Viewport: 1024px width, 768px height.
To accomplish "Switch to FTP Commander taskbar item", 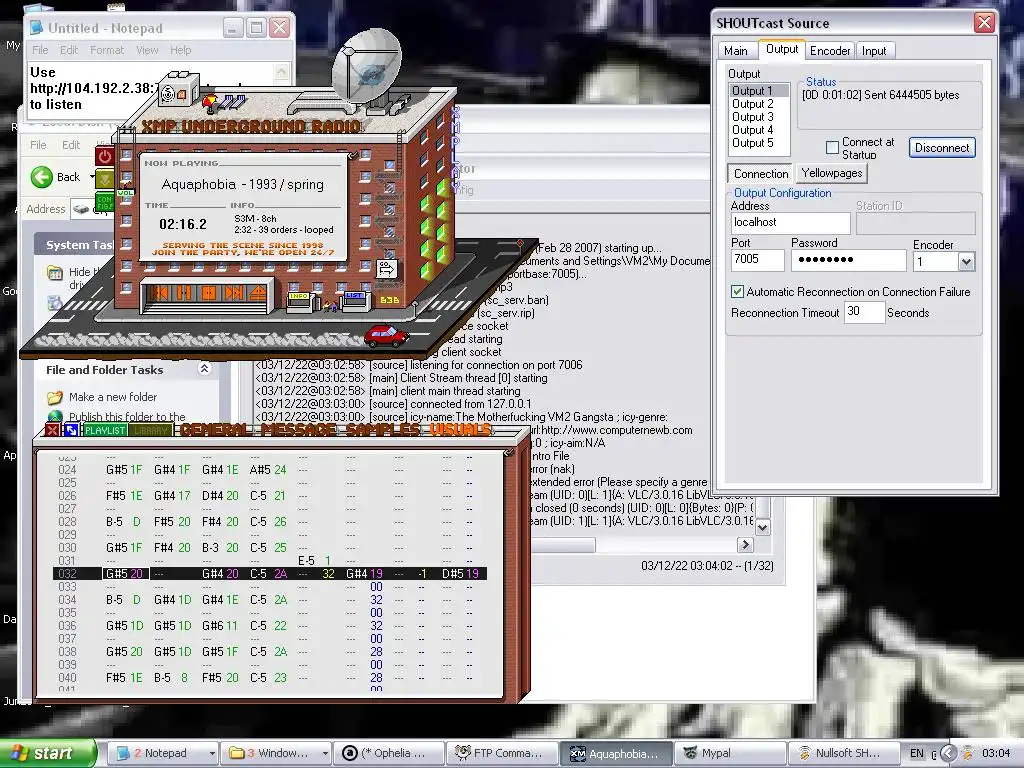I will 502,753.
